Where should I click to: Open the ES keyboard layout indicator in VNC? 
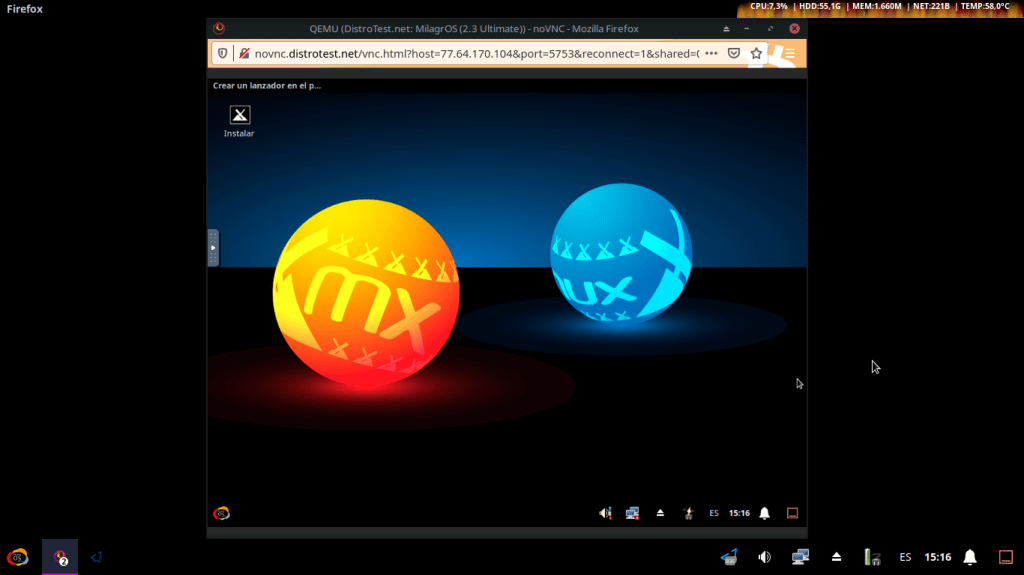tap(714, 513)
